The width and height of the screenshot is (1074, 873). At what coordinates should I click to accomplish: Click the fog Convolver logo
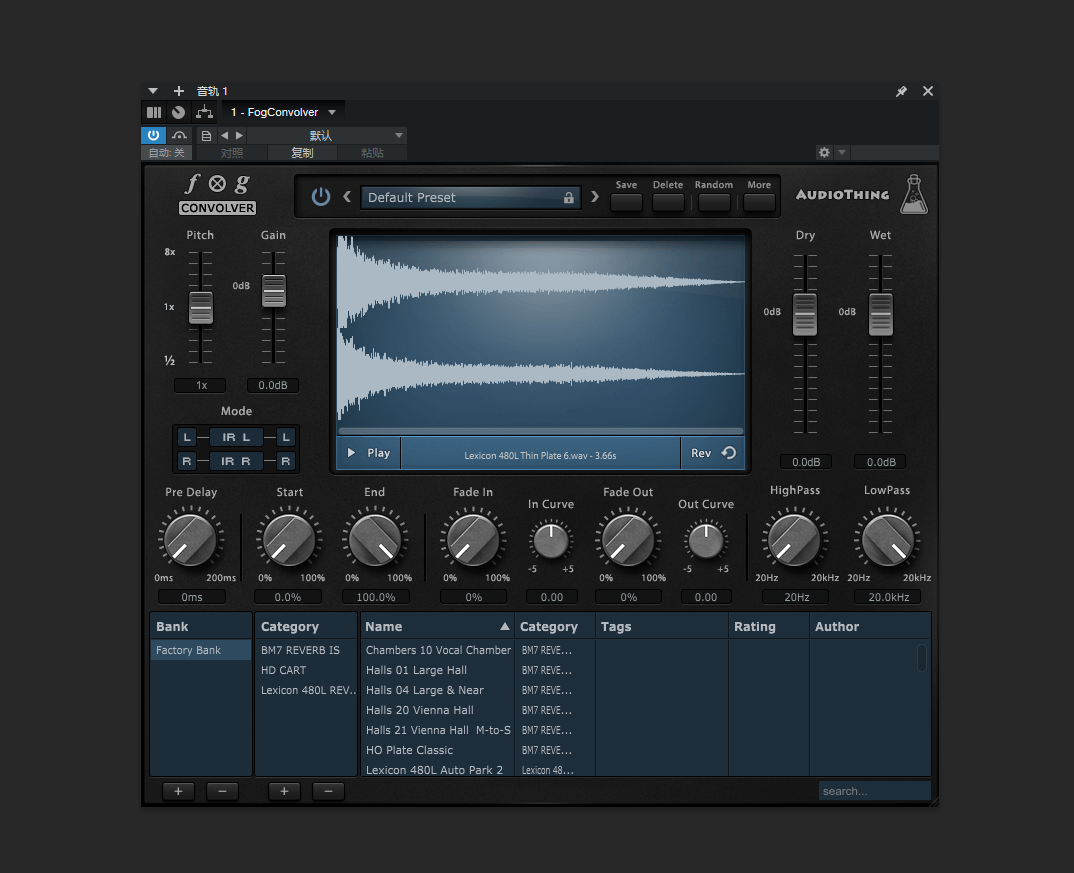218,194
